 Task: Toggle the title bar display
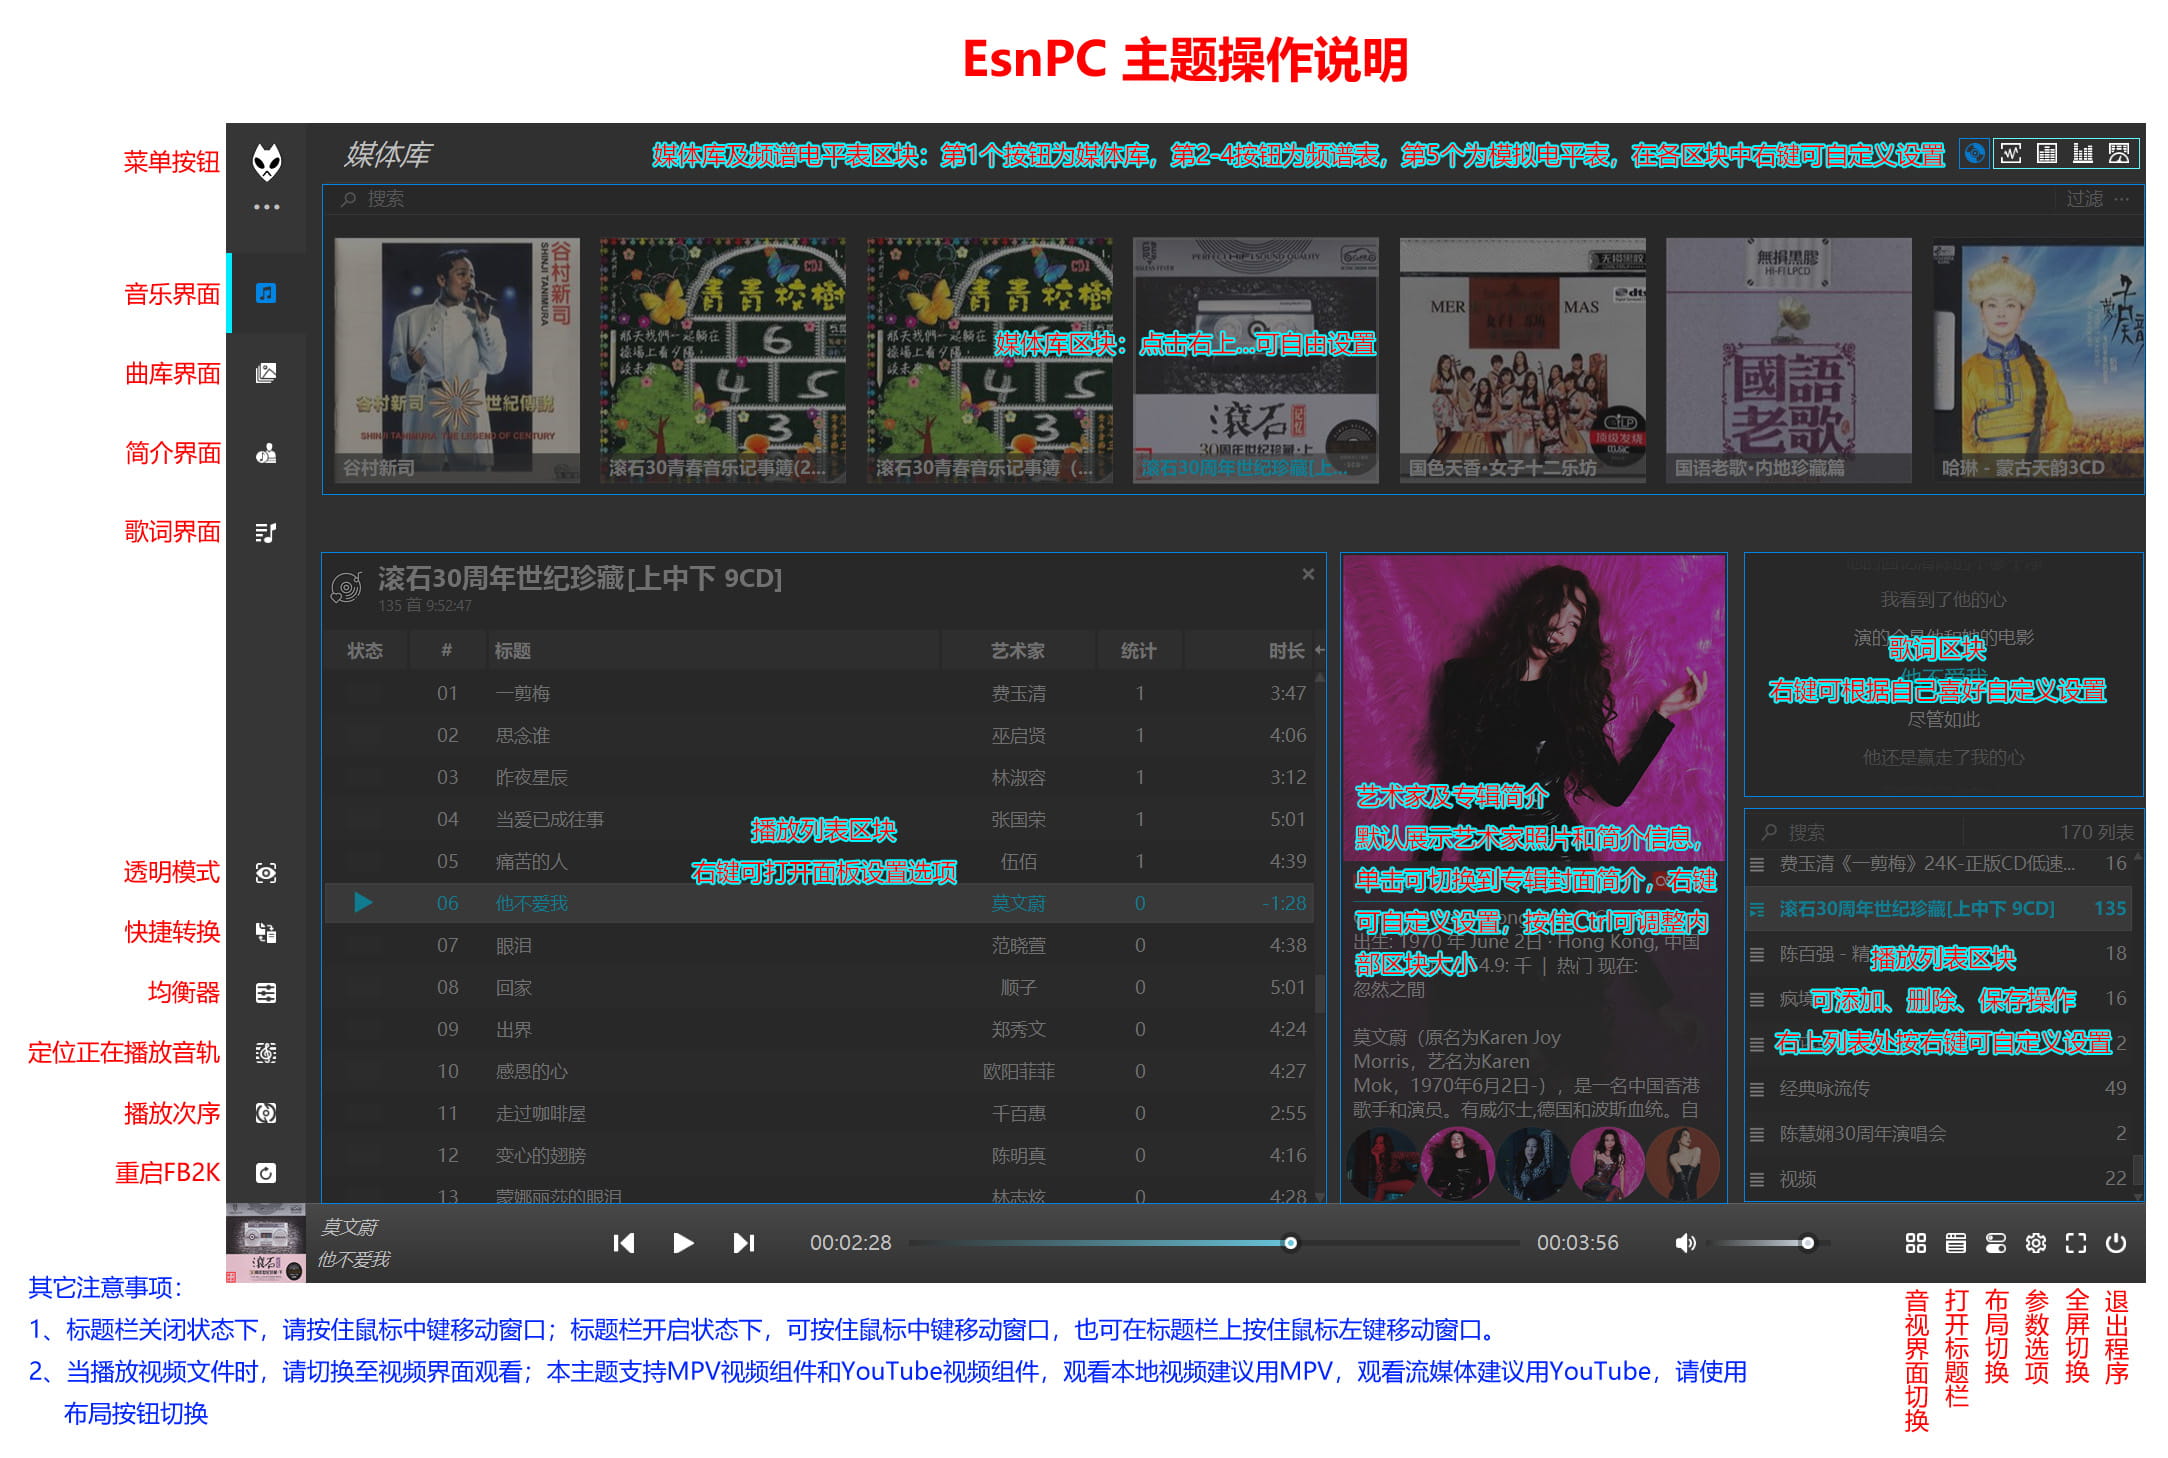pos(1956,1243)
